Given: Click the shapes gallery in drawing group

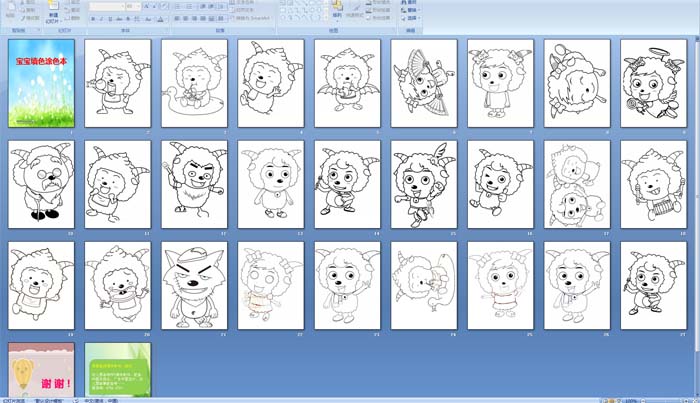Looking at the screenshot, I should pyautogui.click(x=302, y=12).
